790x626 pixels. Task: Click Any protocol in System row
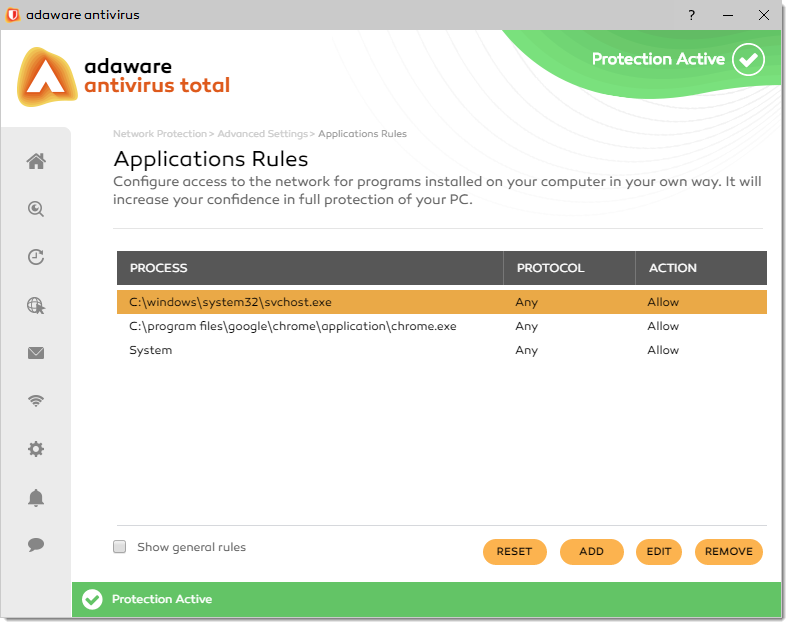tap(526, 350)
